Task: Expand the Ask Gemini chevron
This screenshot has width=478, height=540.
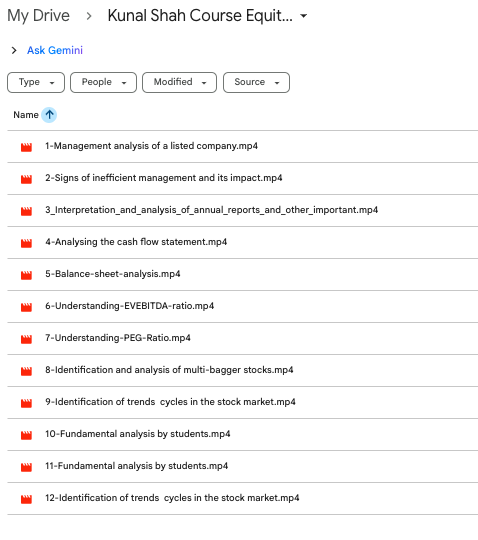Action: point(14,51)
